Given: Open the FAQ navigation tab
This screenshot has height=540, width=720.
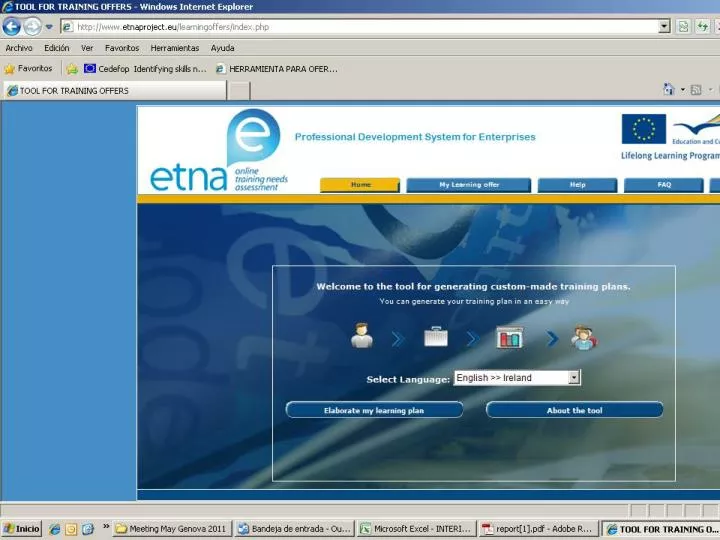Looking at the screenshot, I should coord(664,185).
